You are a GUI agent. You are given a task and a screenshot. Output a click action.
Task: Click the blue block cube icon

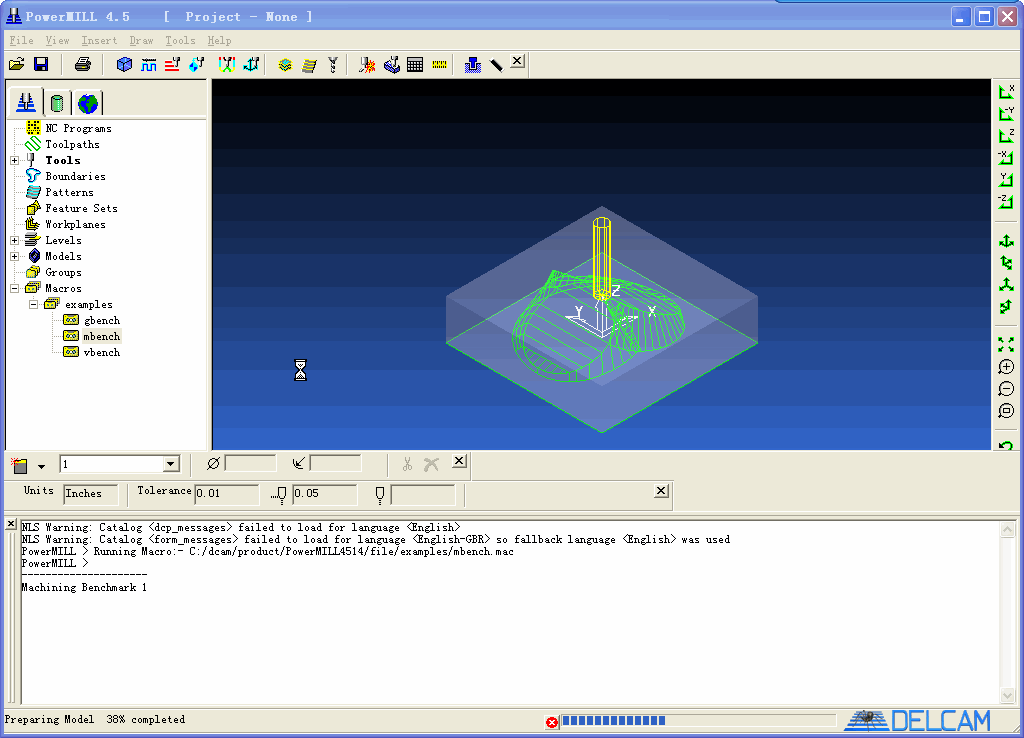pos(124,64)
